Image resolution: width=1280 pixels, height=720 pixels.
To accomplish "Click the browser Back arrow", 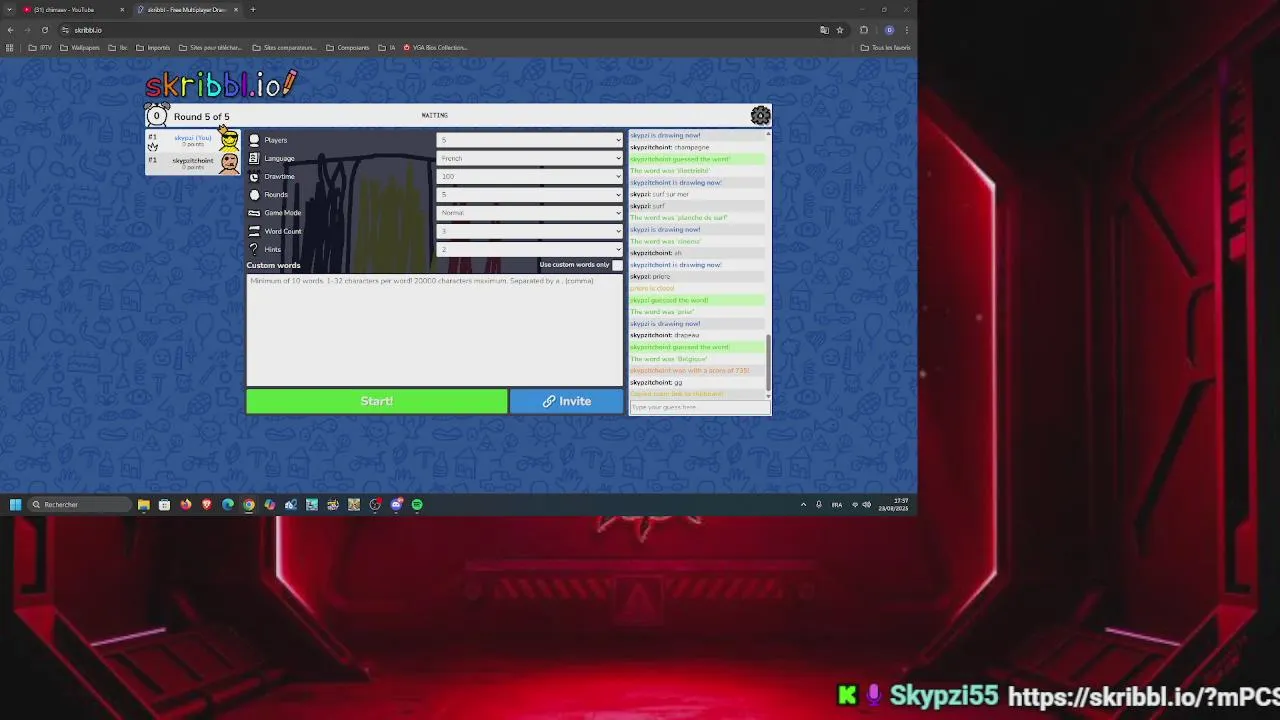I will pyautogui.click(x=10, y=30).
